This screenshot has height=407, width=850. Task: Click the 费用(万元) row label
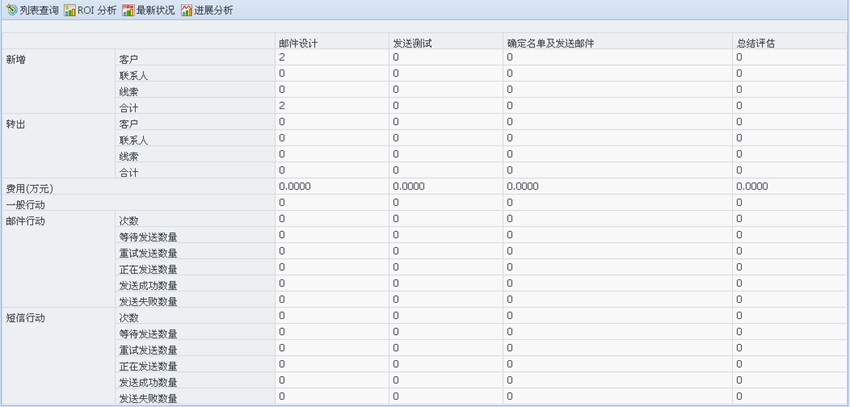pyautogui.click(x=30, y=189)
